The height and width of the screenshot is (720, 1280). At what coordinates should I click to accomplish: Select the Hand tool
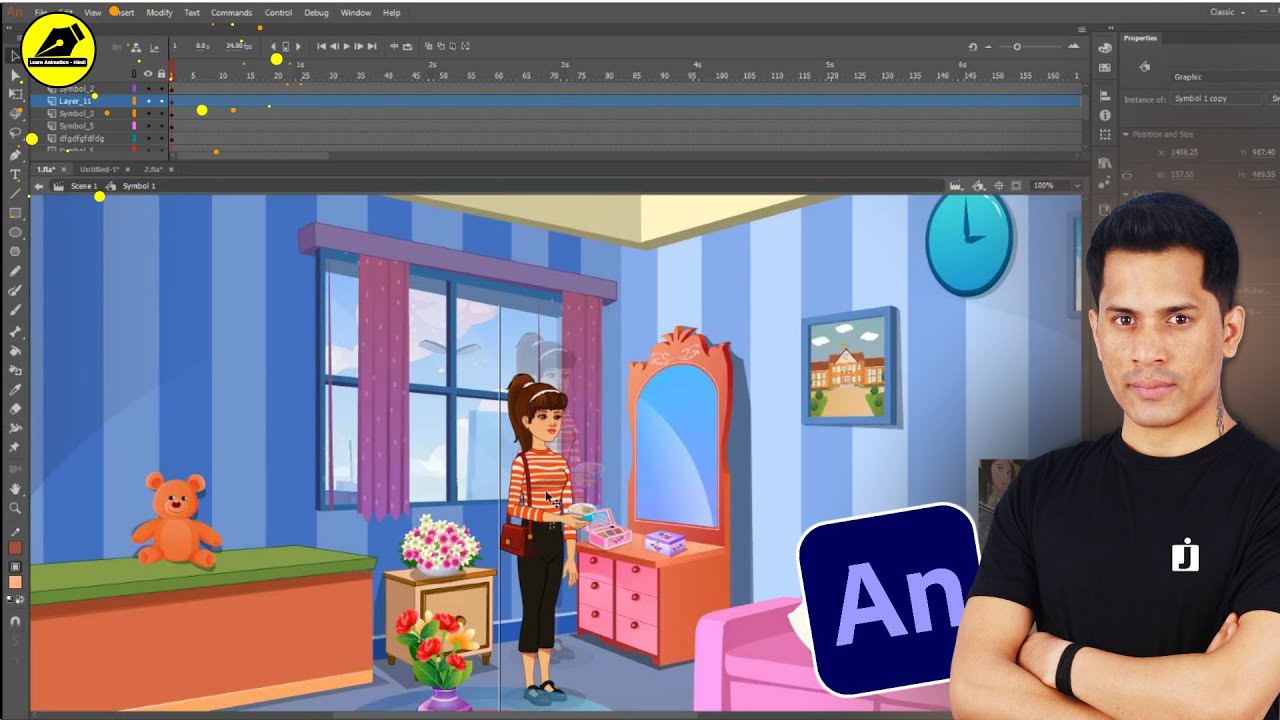click(x=15, y=489)
